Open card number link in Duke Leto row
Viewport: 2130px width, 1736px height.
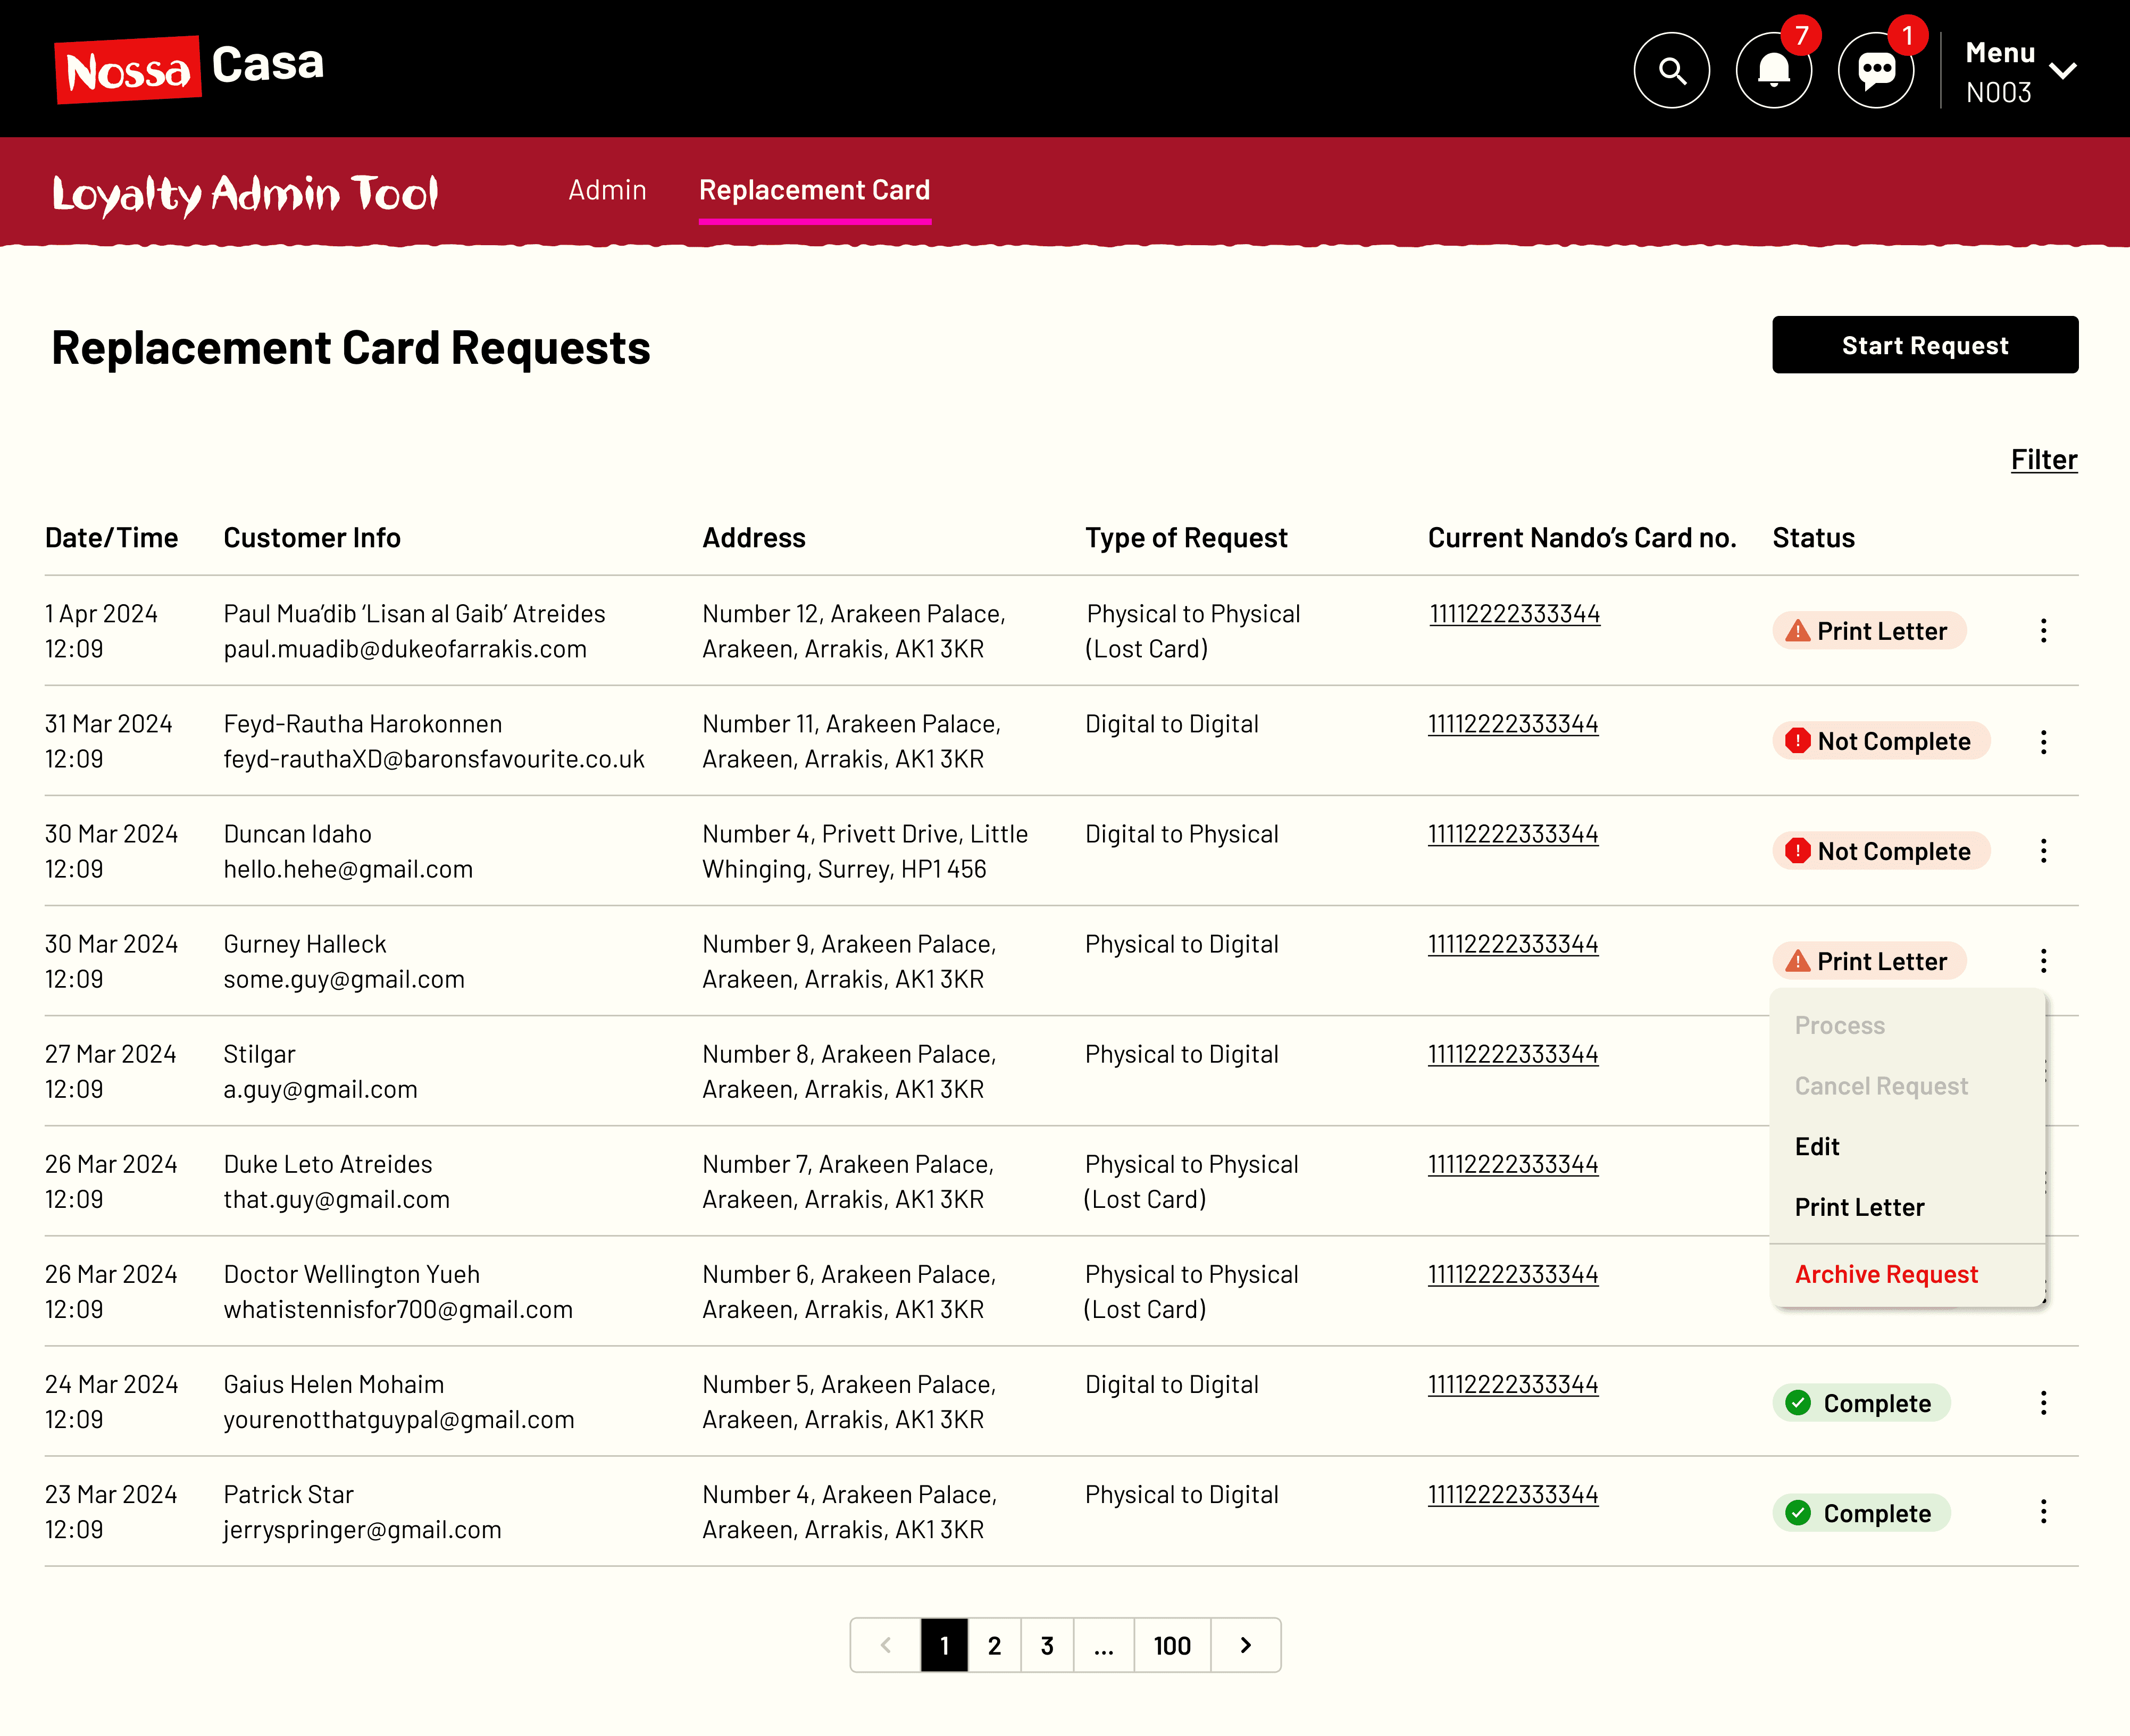coord(1513,1164)
